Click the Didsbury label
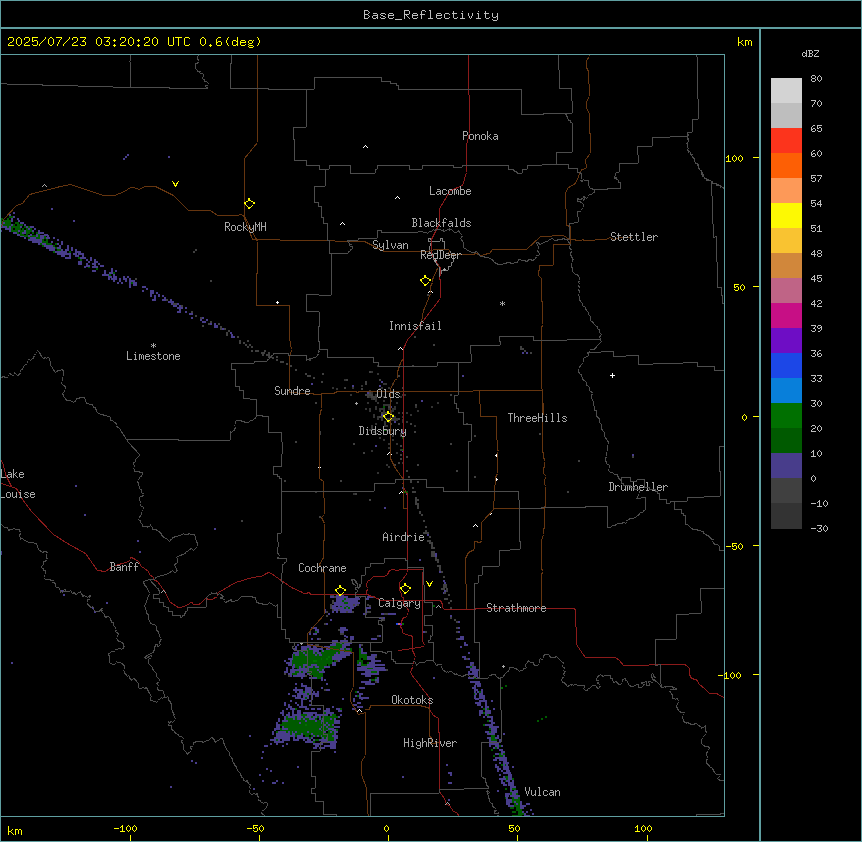Image resolution: width=862 pixels, height=842 pixels. coord(383,431)
